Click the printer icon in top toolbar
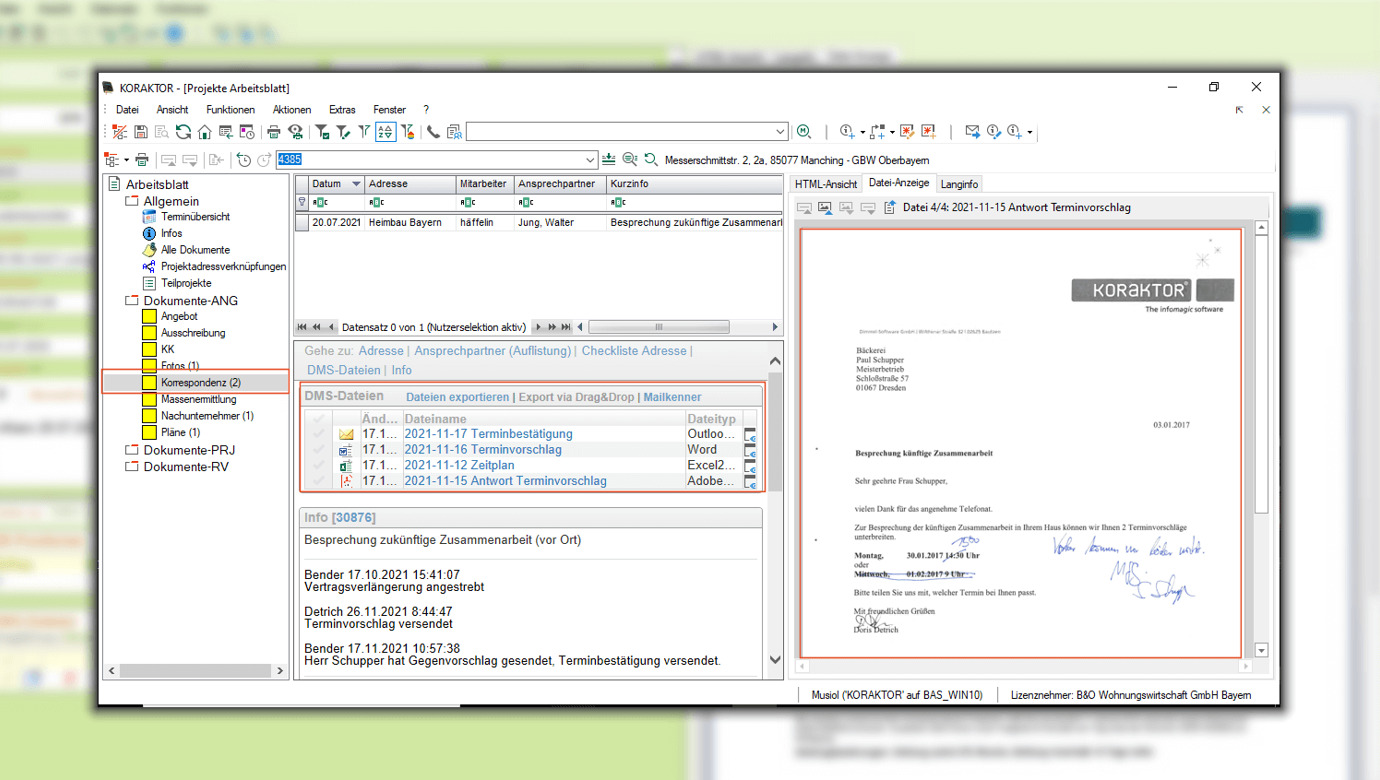 (273, 132)
